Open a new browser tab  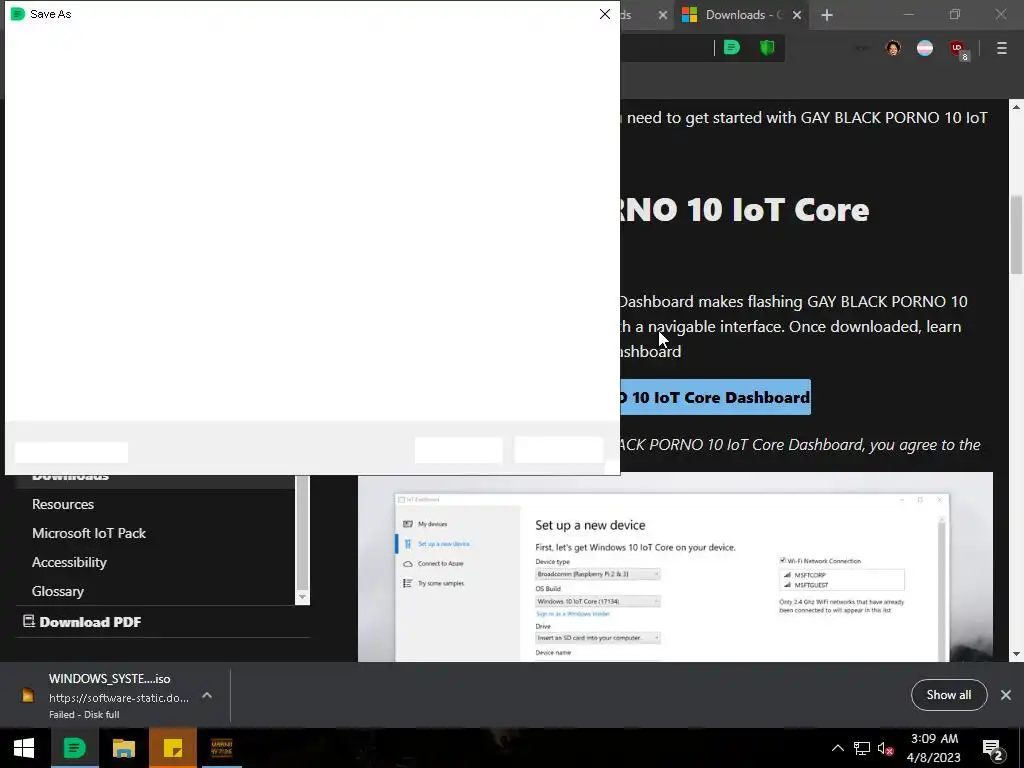coord(827,15)
